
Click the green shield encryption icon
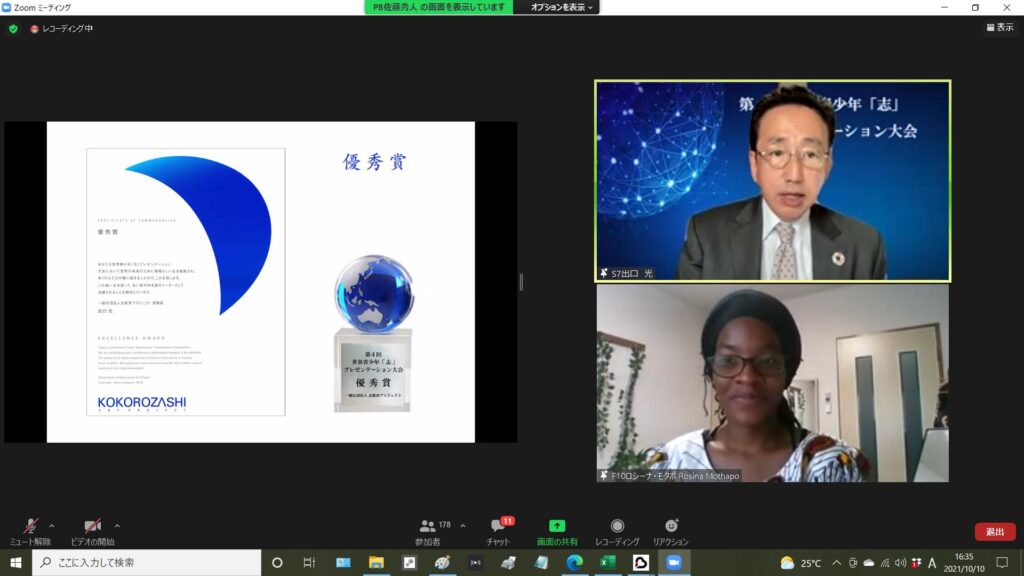coord(13,29)
